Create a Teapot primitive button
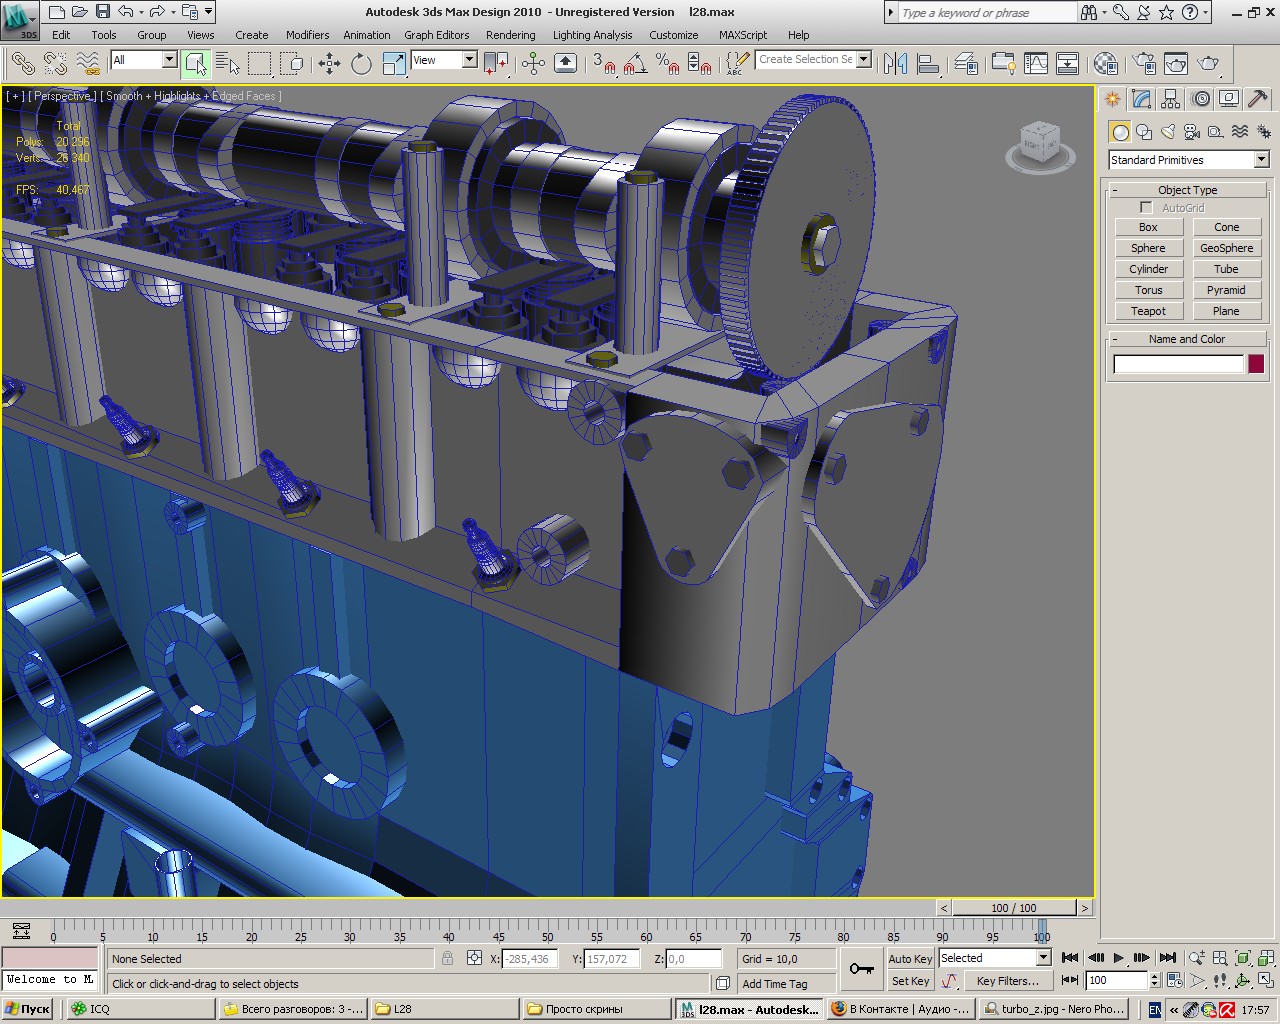Viewport: 1280px width, 1024px height. pyautogui.click(x=1148, y=311)
